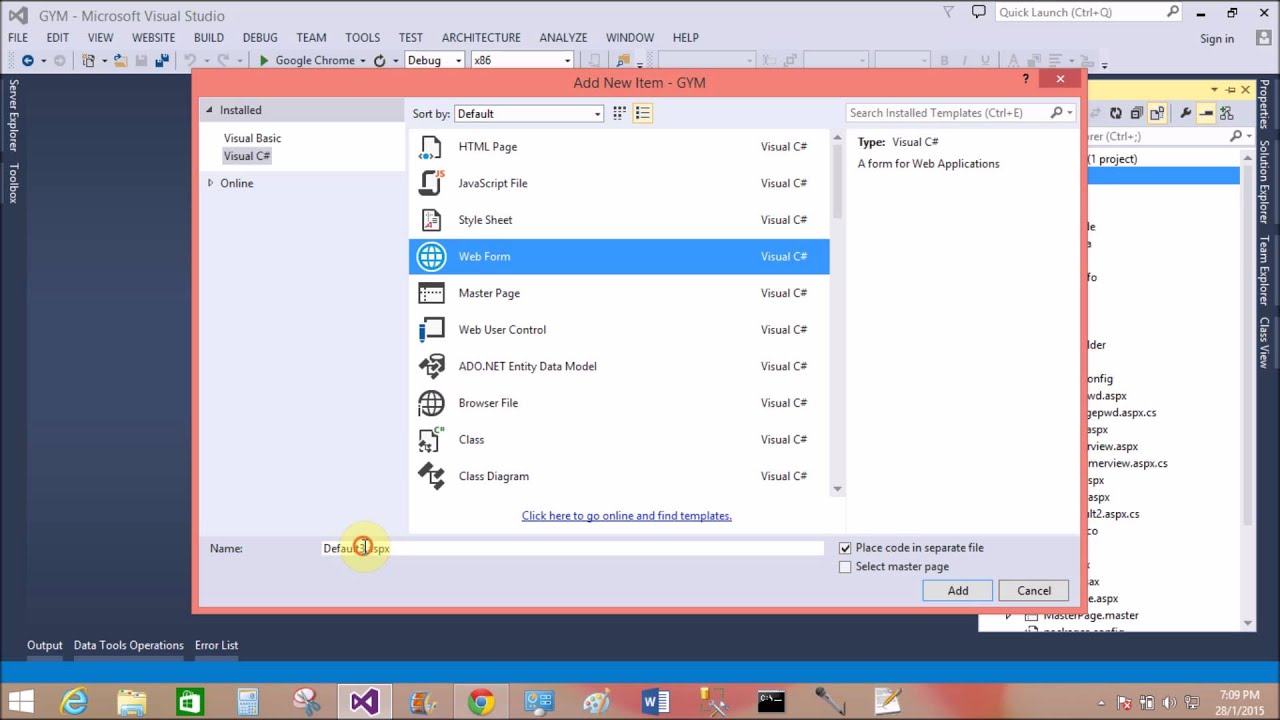The width and height of the screenshot is (1280, 720).
Task: Open the FILE menu
Action: (18, 38)
